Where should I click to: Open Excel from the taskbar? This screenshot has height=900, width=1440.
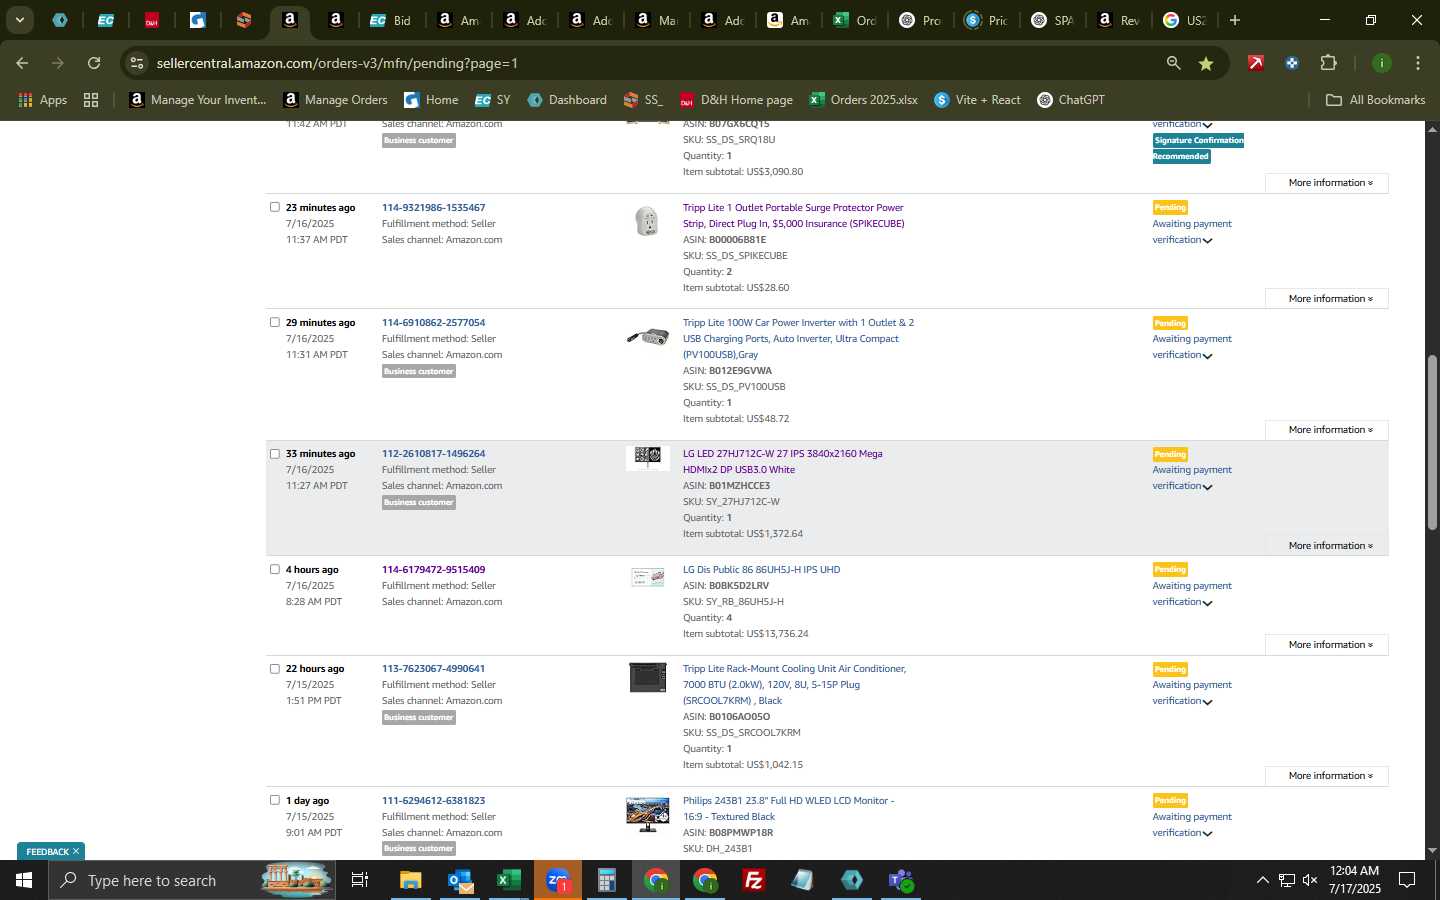pyautogui.click(x=509, y=880)
